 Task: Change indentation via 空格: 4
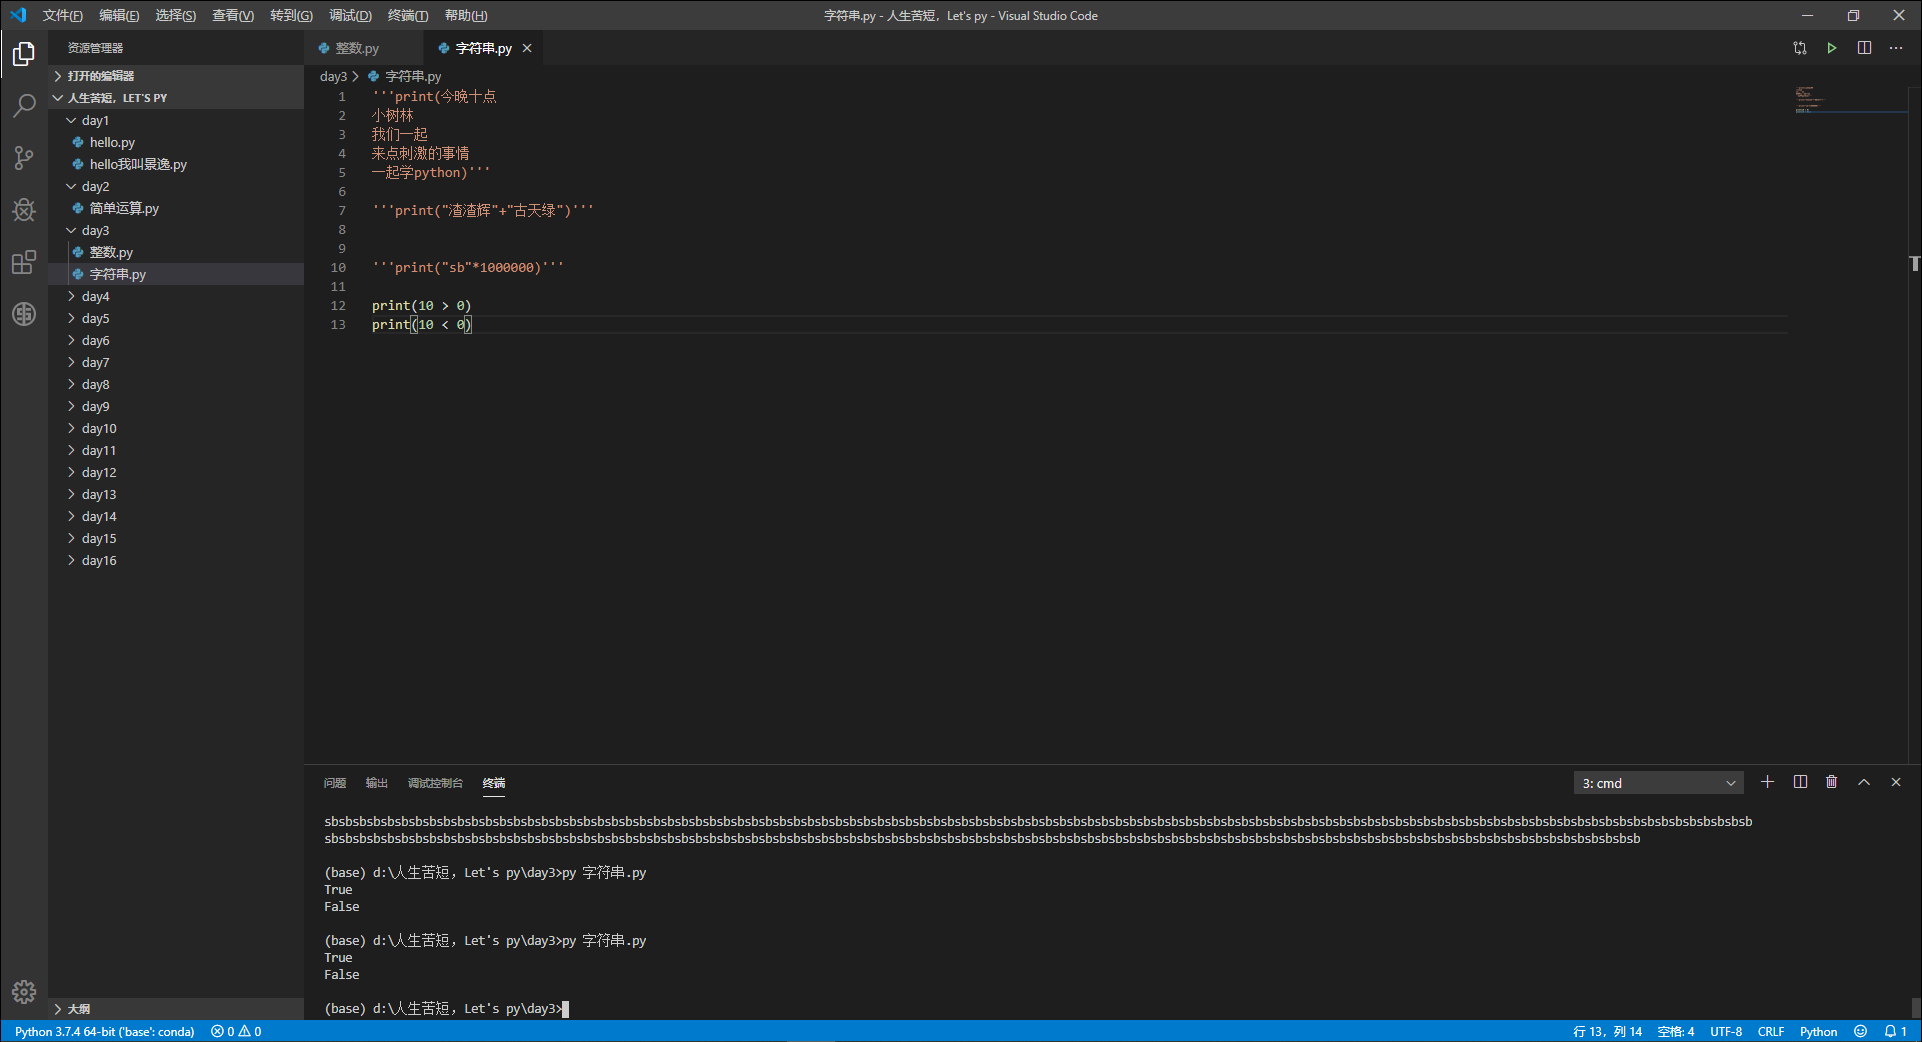point(1676,1031)
